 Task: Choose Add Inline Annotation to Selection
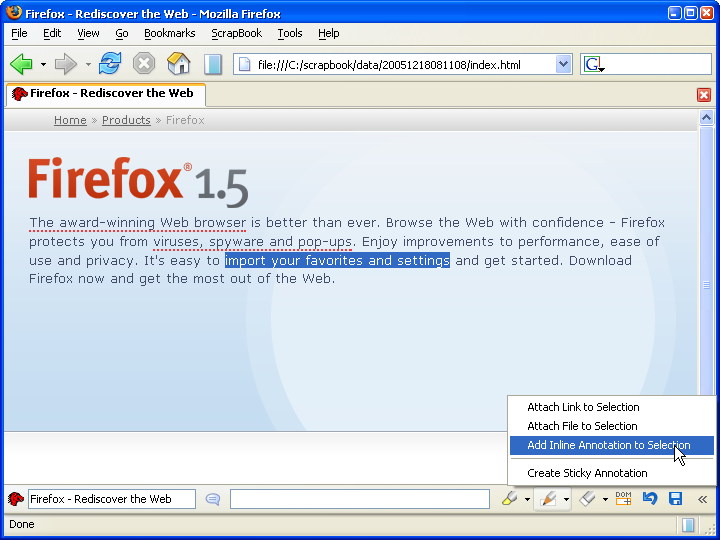[612, 445]
